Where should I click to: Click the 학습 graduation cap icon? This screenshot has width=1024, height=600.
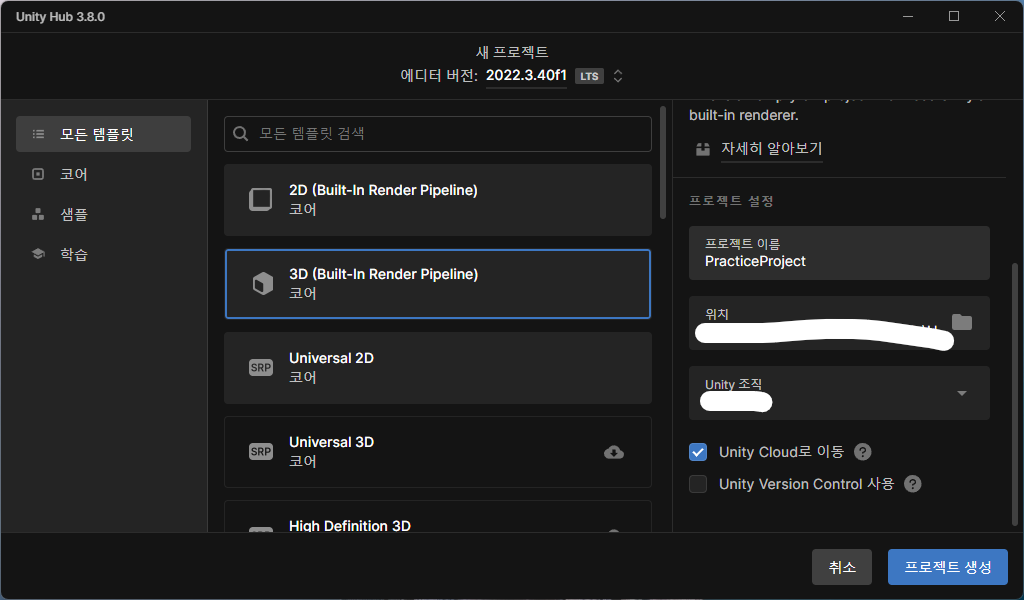pos(39,254)
